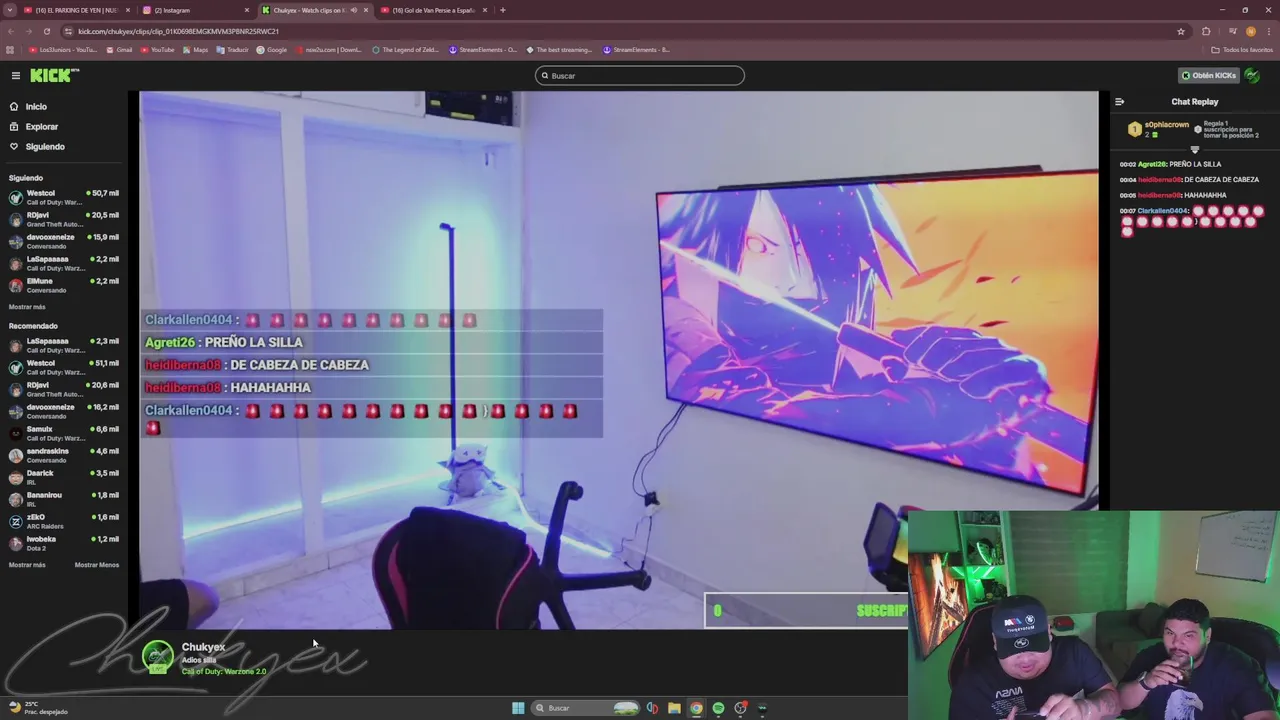Collapse recommended channels with Mostrar Menos
The image size is (1280, 720).
pyautogui.click(x=97, y=565)
